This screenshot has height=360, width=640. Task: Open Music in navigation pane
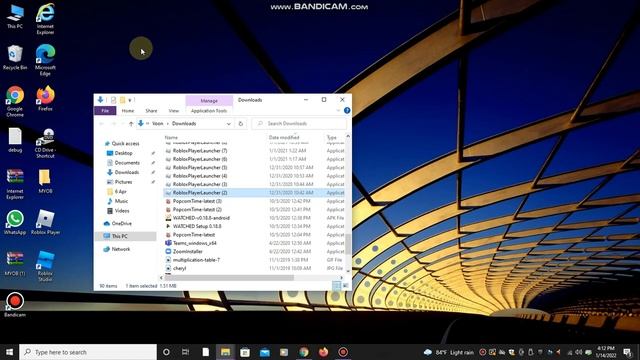click(x=121, y=201)
